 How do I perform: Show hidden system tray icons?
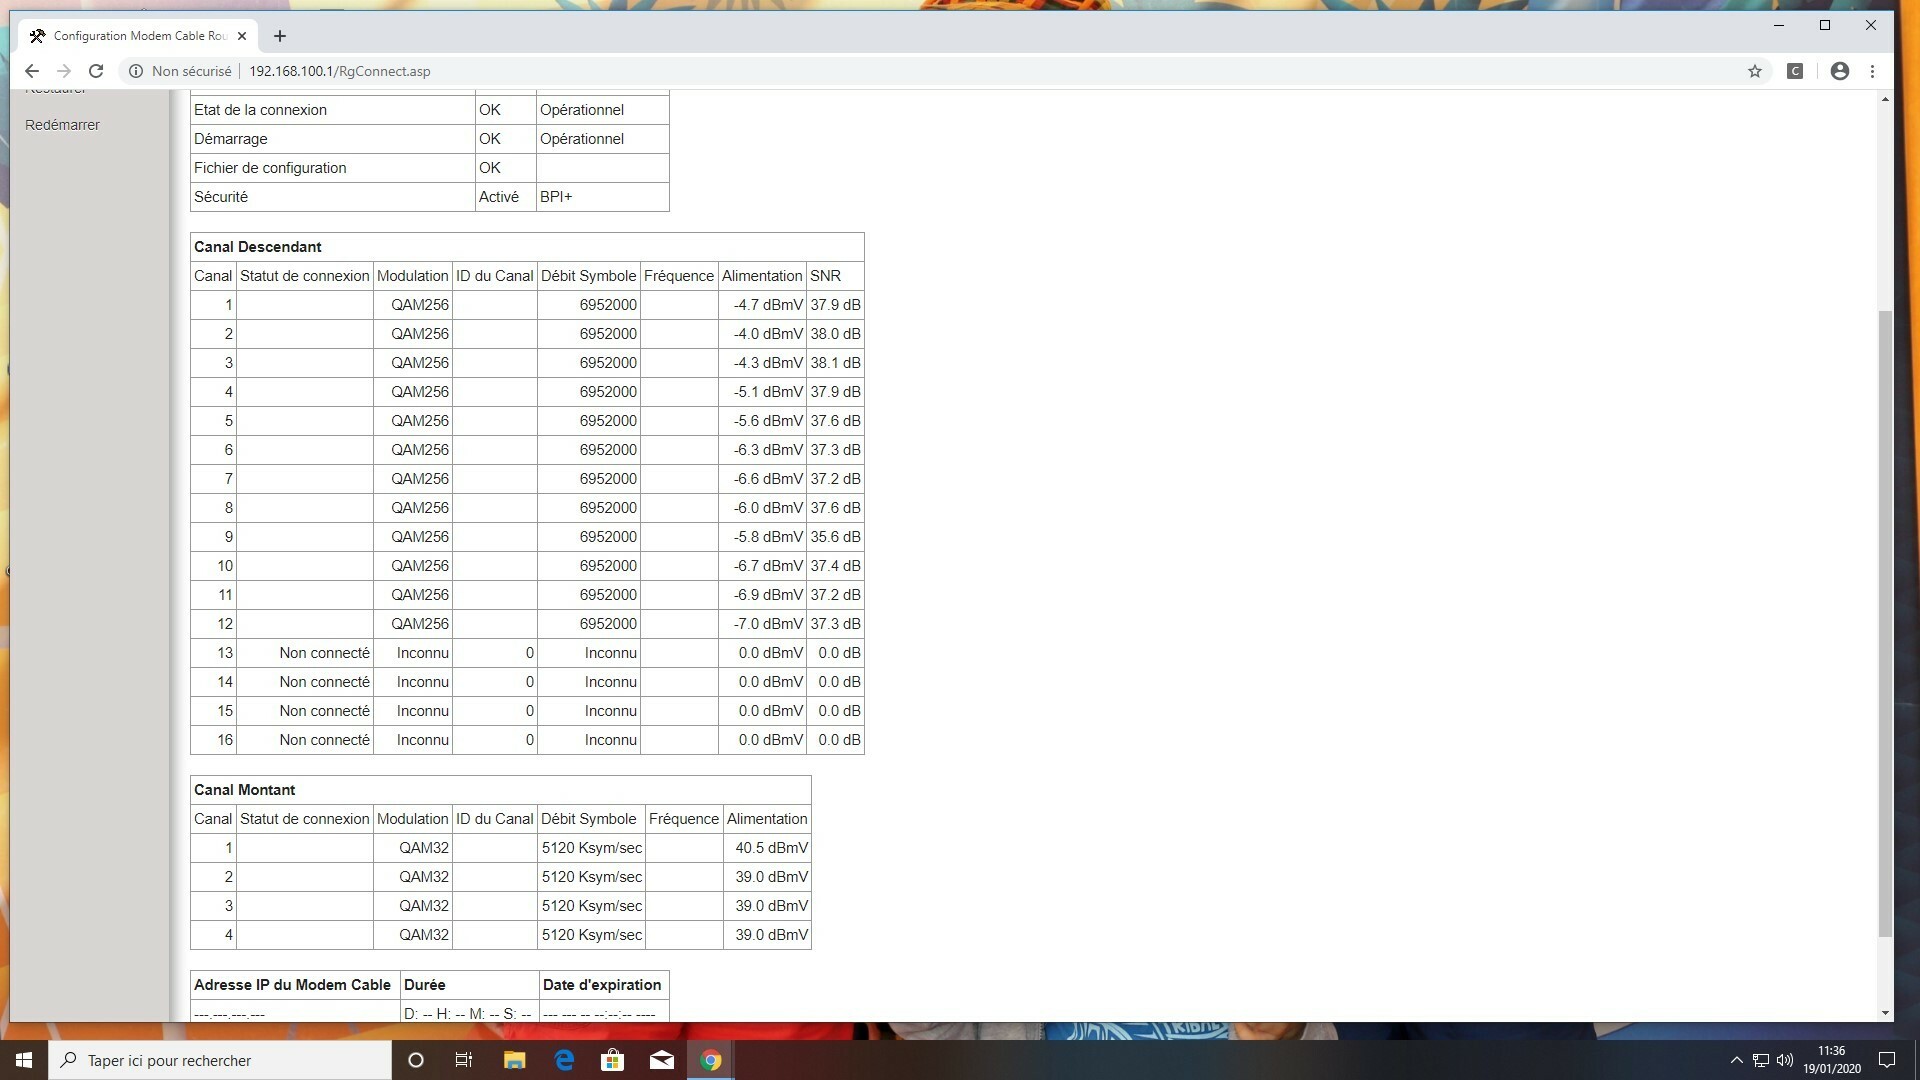coord(1736,1060)
